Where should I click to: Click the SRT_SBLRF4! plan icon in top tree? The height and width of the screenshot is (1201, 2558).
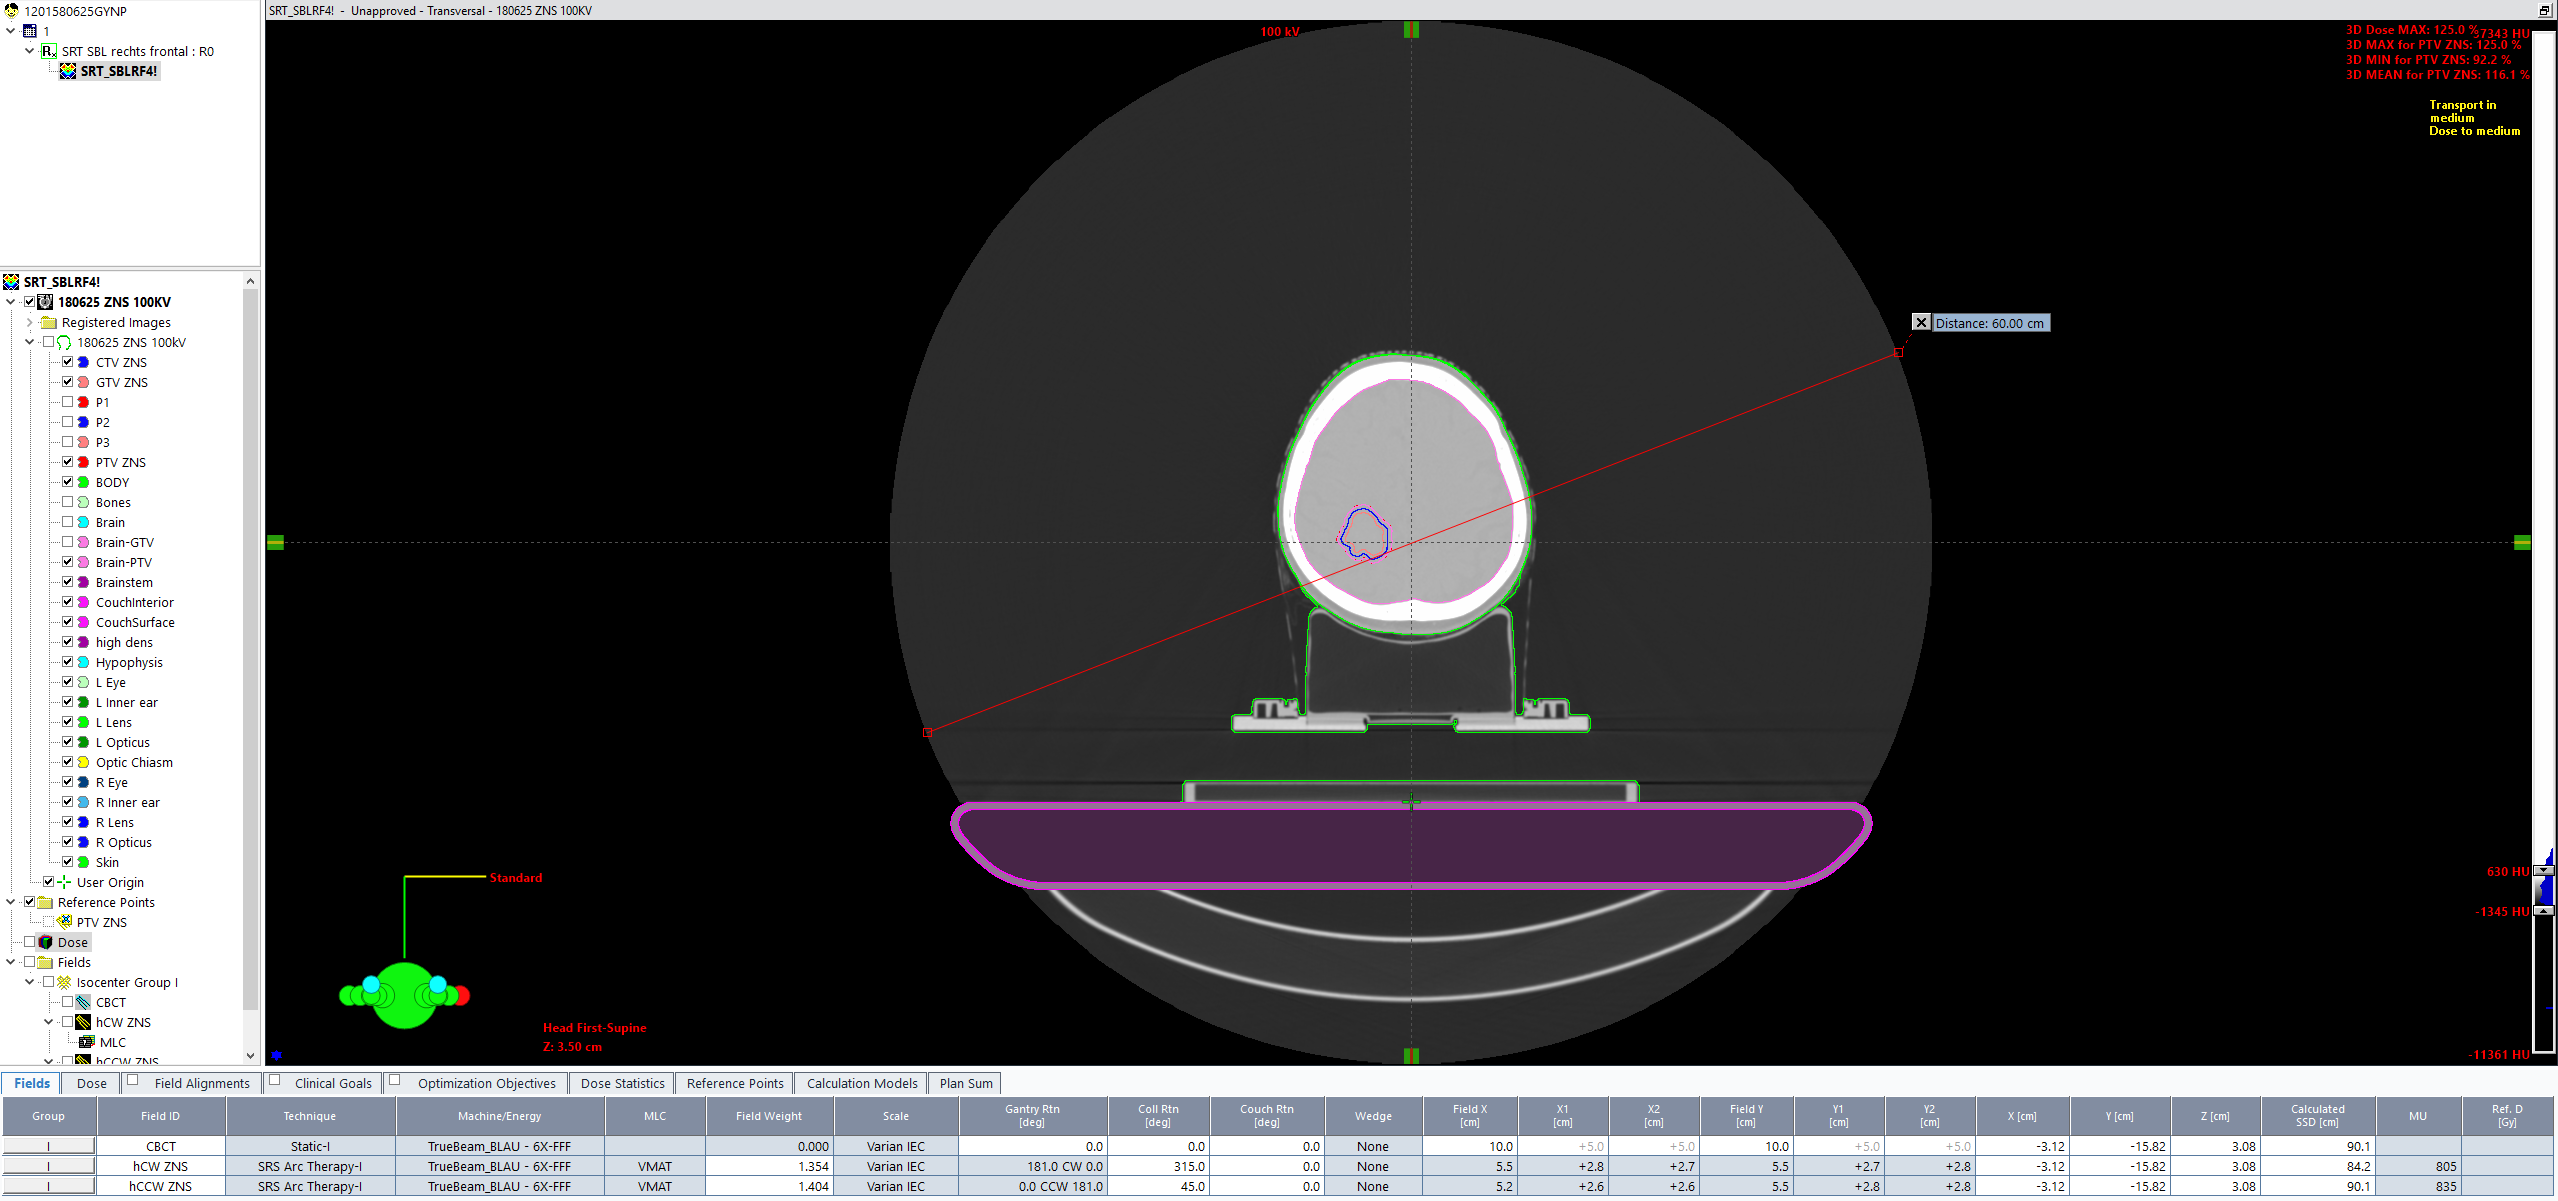click(x=68, y=71)
